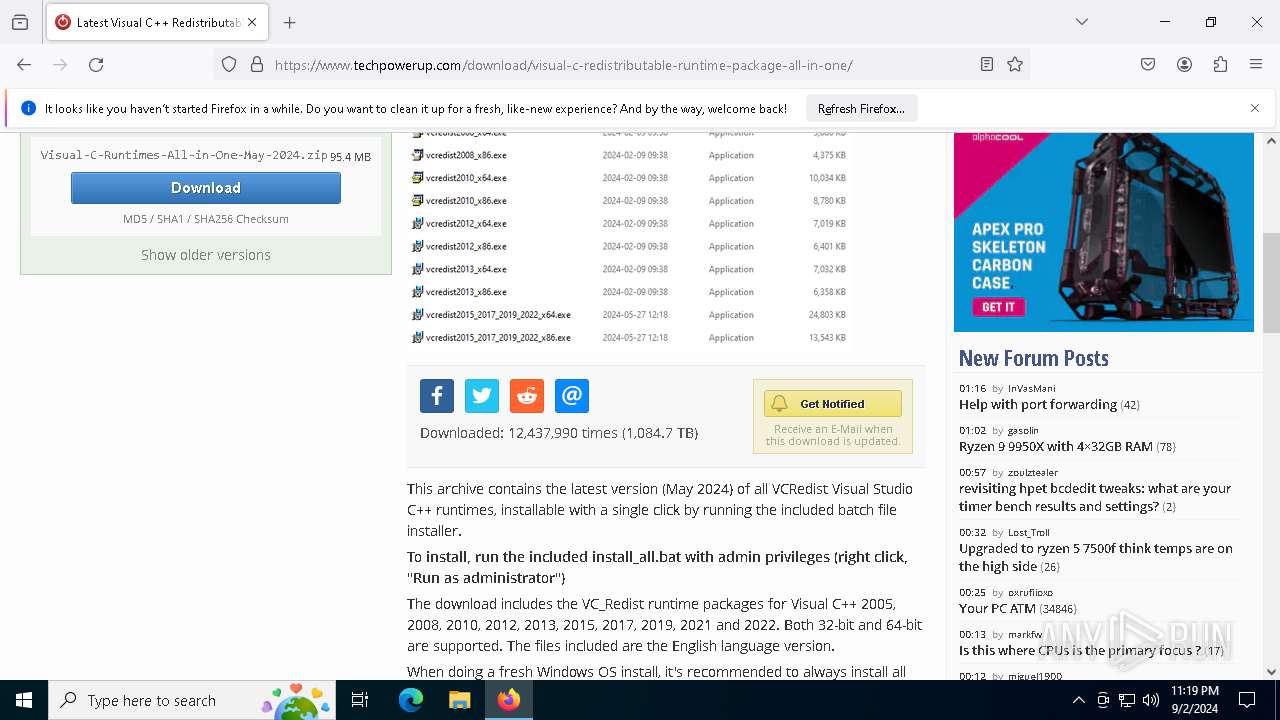The height and width of the screenshot is (720, 1280).
Task: Open volume control in system tray
Action: pos(1151,700)
